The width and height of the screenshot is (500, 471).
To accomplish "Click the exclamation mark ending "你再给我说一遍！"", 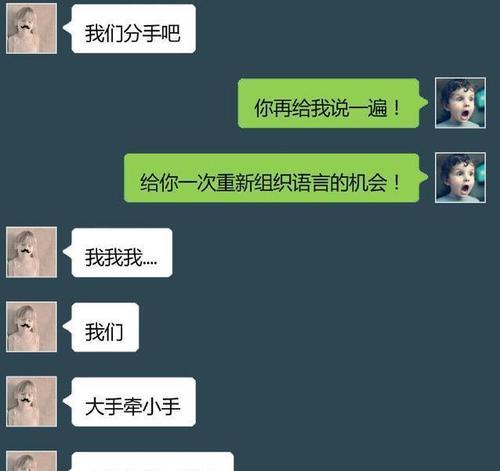I will coord(396,108).
